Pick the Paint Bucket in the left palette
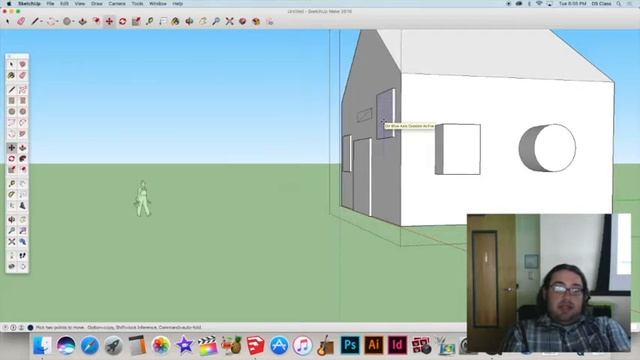Image resolution: width=640 pixels, height=360 pixels. click(11, 76)
